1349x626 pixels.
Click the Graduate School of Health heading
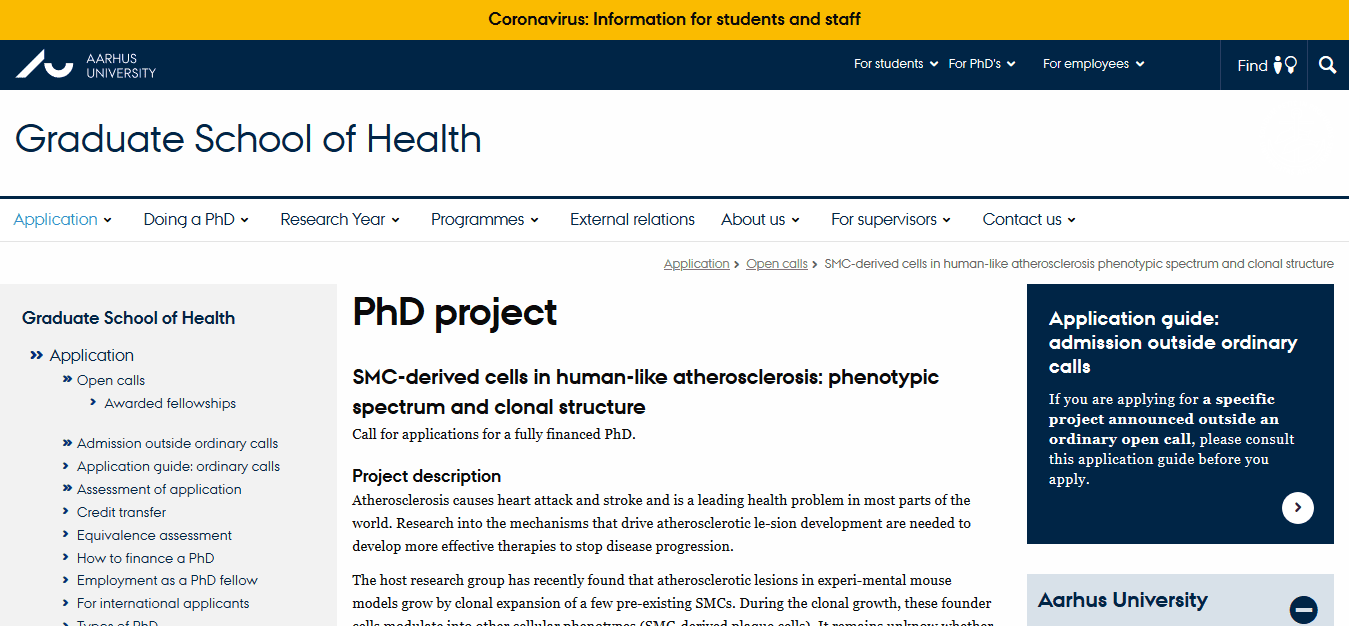click(x=248, y=139)
